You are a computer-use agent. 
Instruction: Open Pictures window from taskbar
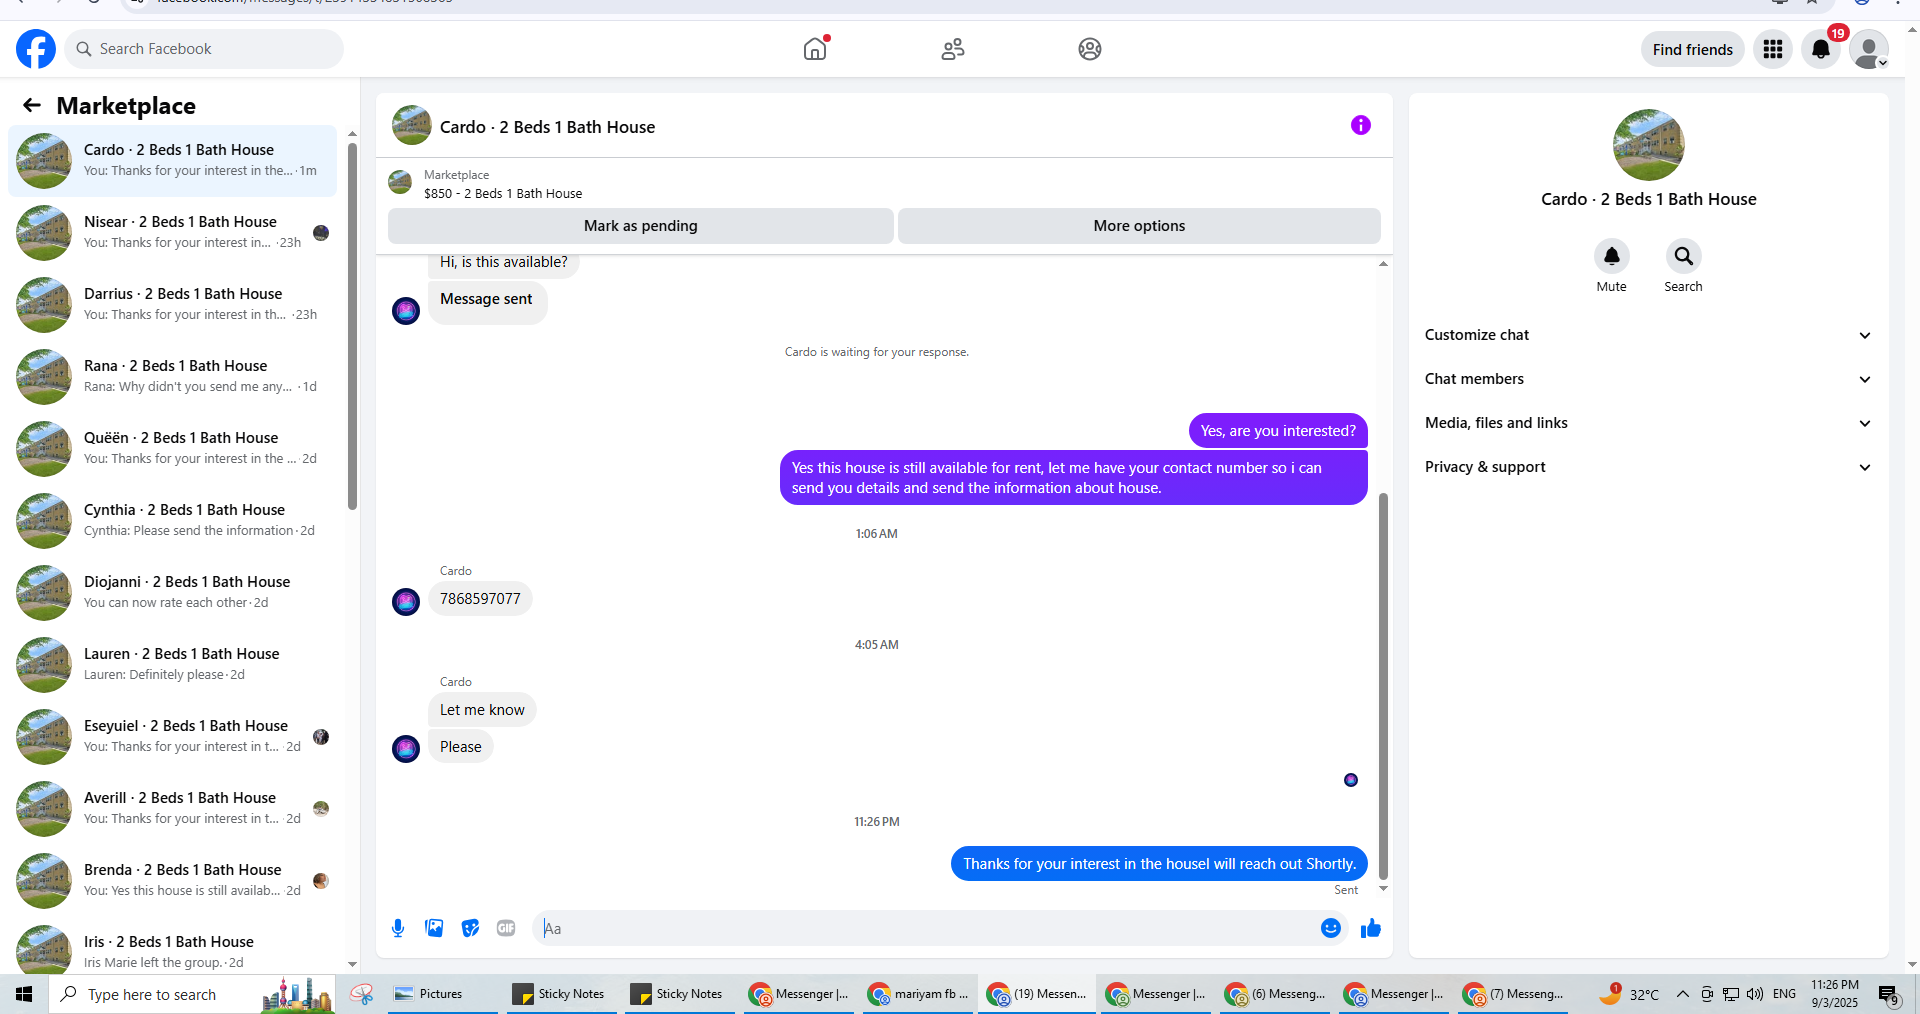tap(442, 994)
